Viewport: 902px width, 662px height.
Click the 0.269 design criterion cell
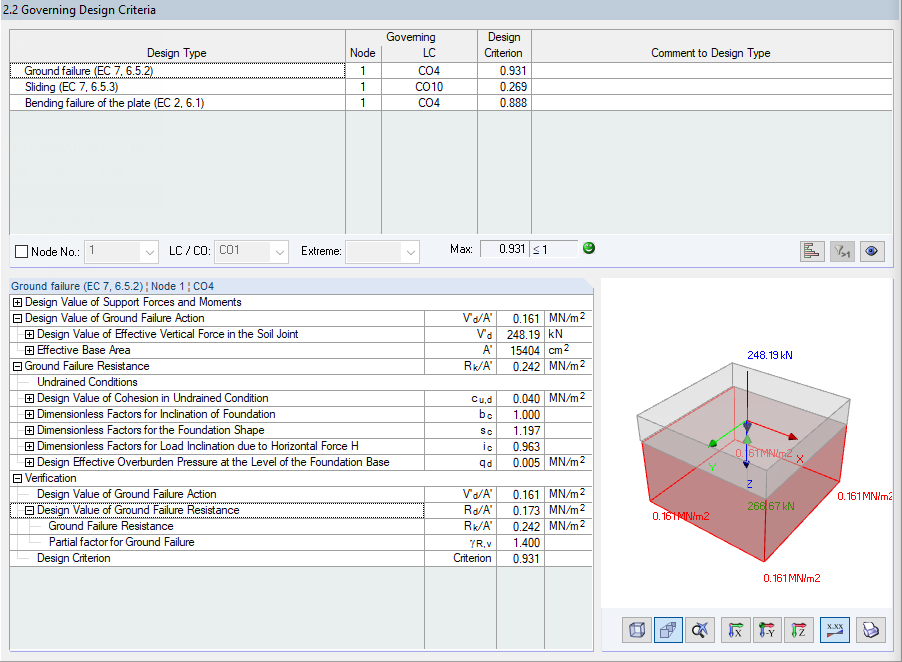(504, 87)
